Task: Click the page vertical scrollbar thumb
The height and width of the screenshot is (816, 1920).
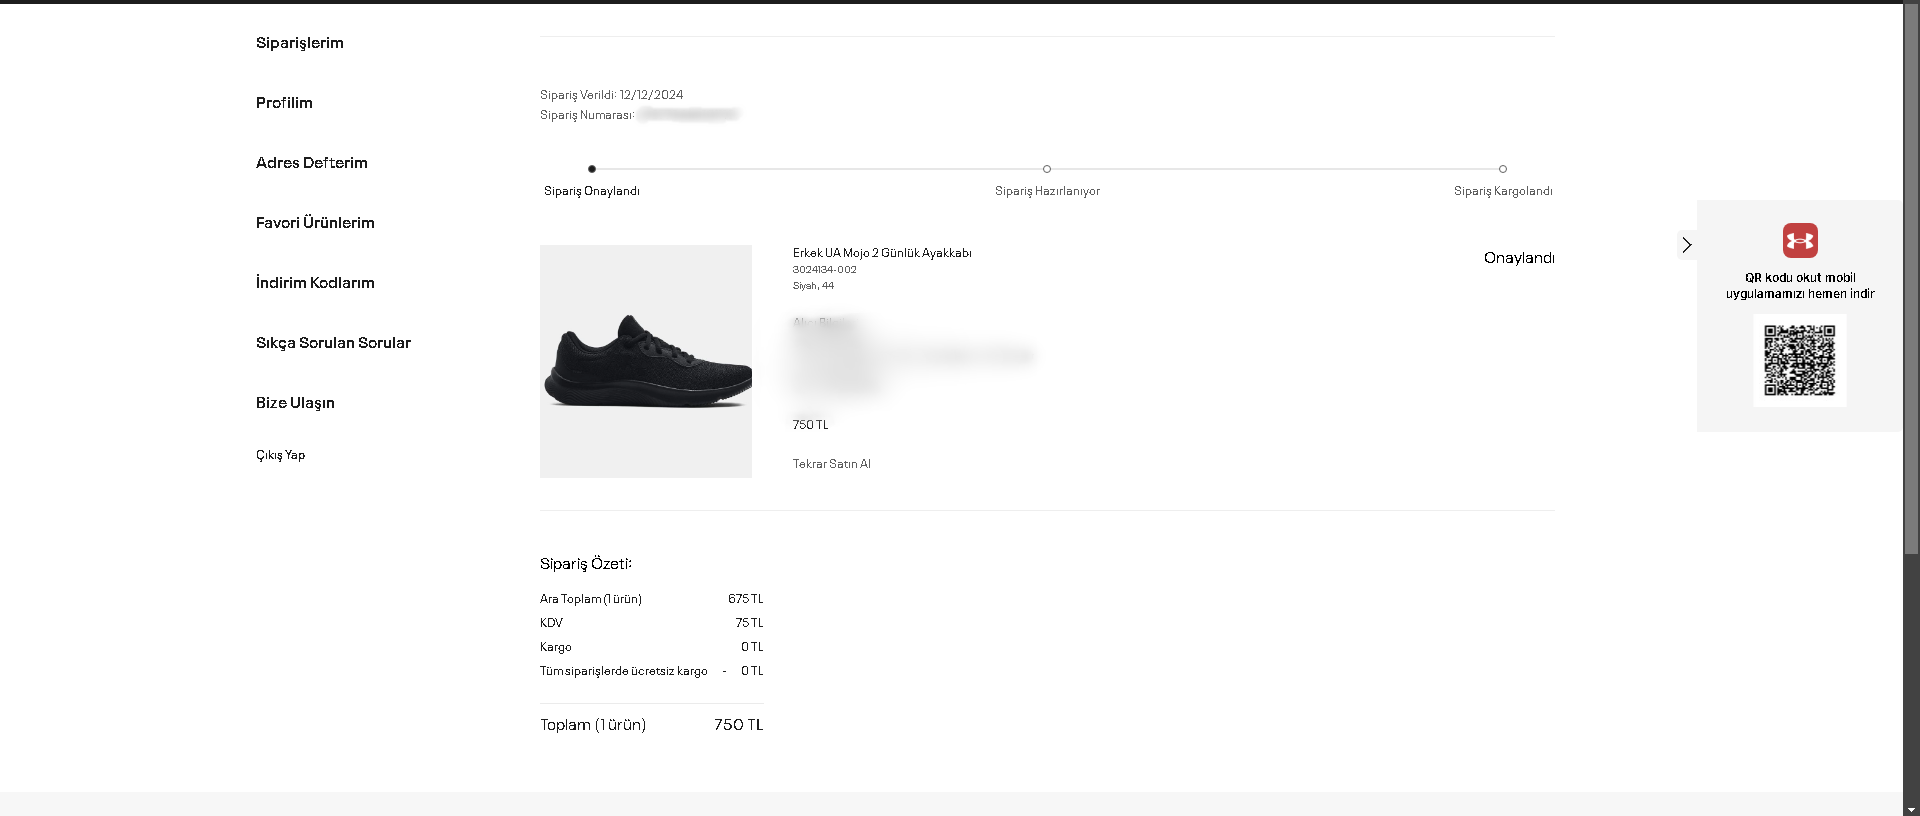Action: (1911, 280)
